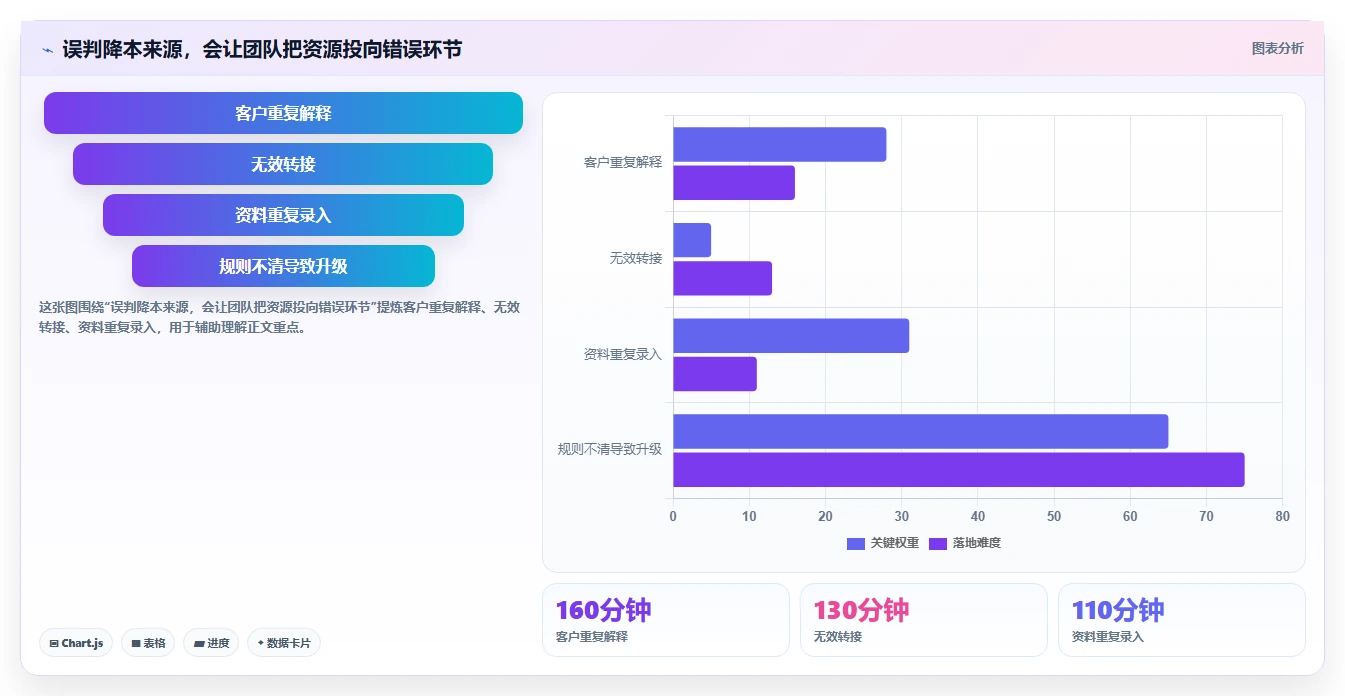Click the 图表分析 label in header

1277,48
